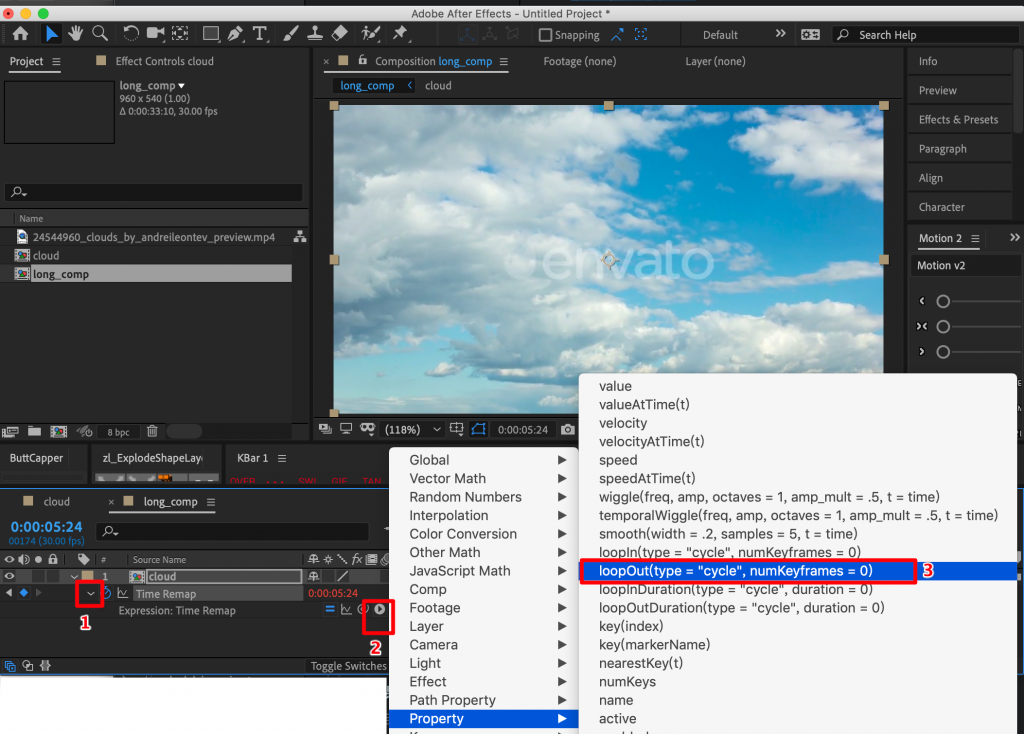
Task: Select the Roto Brush tool
Action: [x=371, y=34]
